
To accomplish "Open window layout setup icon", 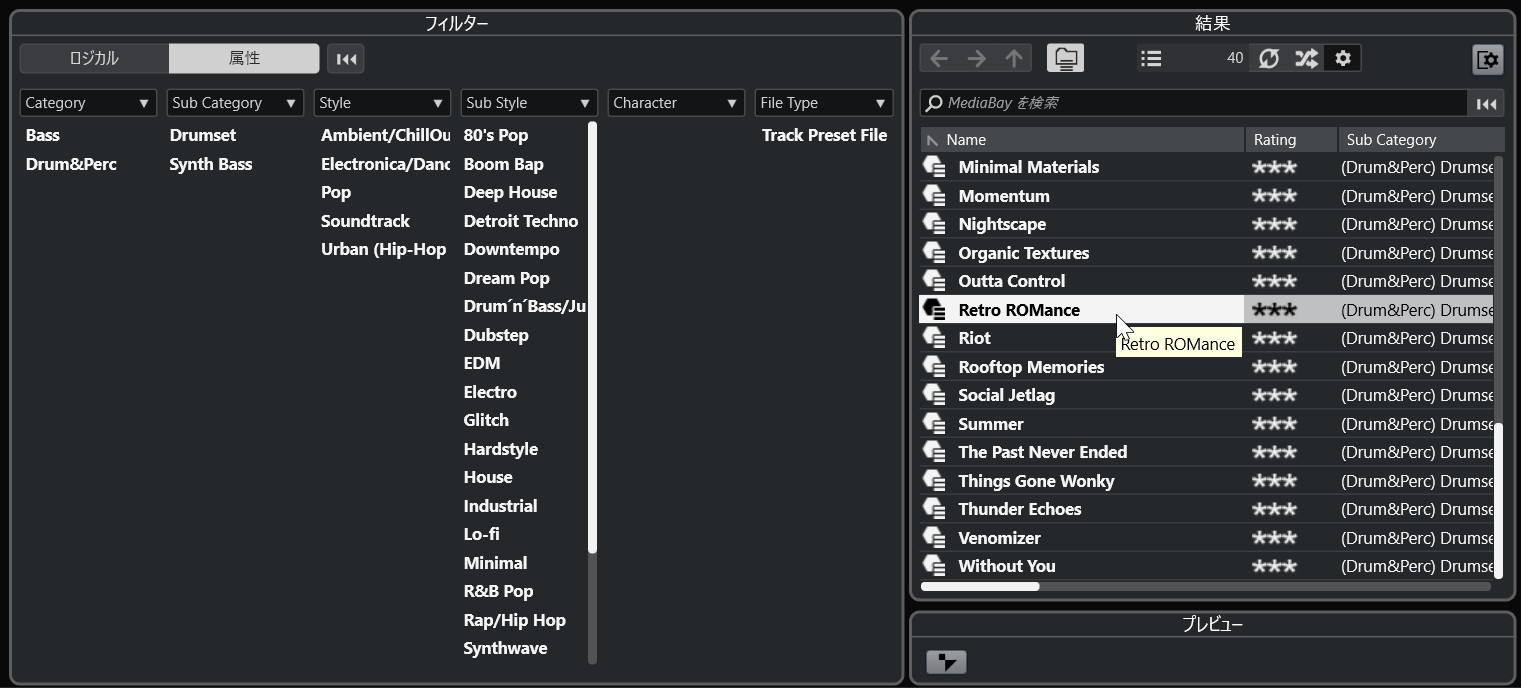I will [1488, 60].
